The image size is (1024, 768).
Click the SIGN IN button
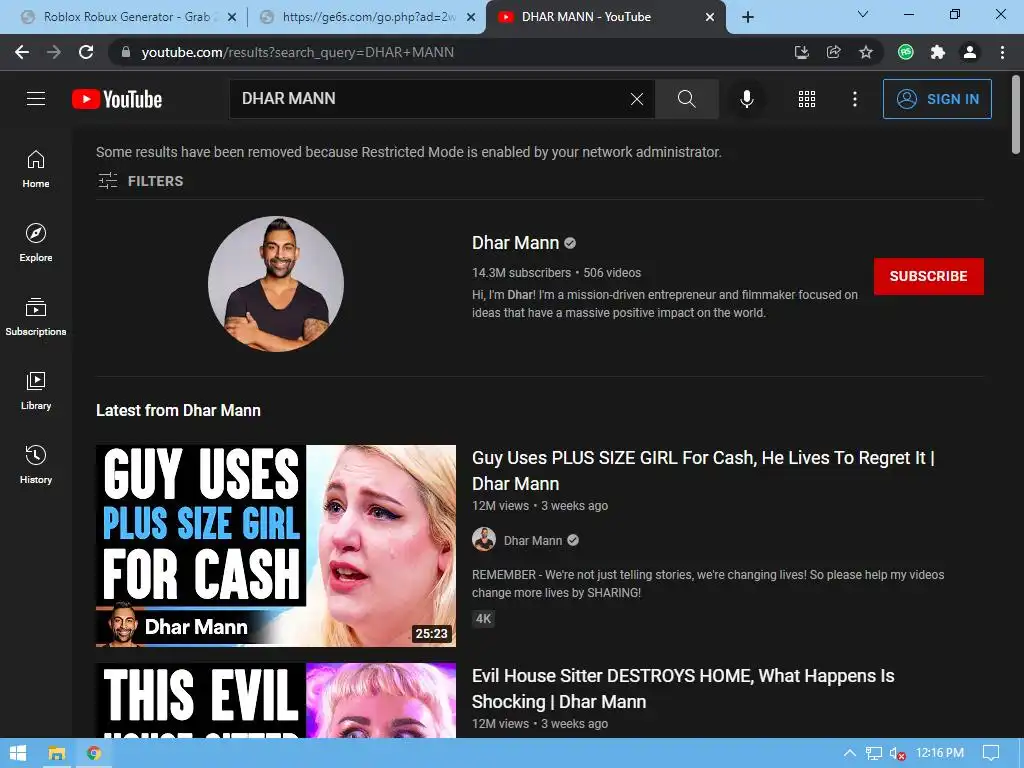coord(937,99)
